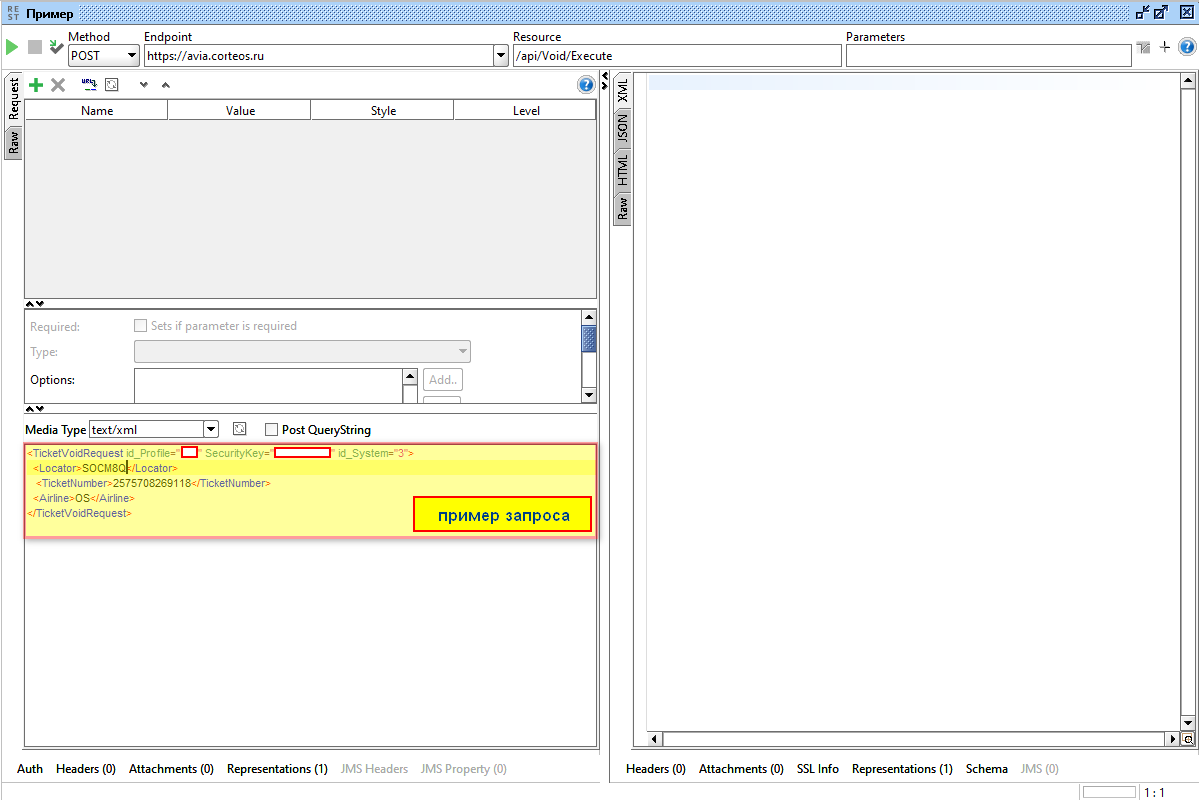Switch to the JSON response tab
This screenshot has height=800, width=1199.
tap(622, 129)
